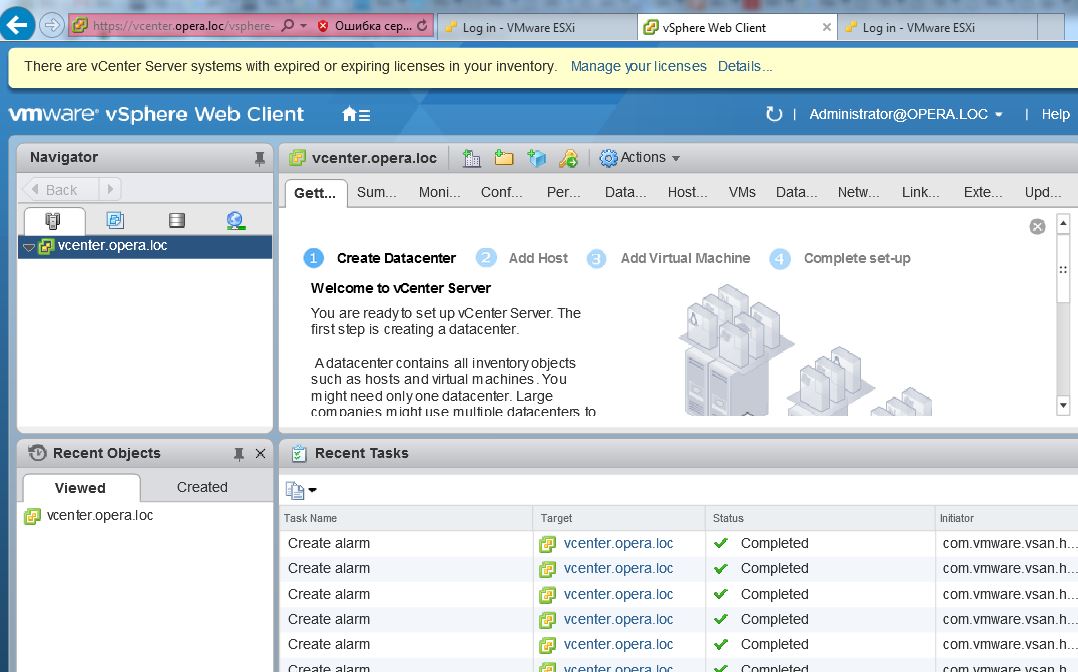The height and width of the screenshot is (672, 1078).
Task: Switch to Storage inventory view
Action: coord(177,220)
